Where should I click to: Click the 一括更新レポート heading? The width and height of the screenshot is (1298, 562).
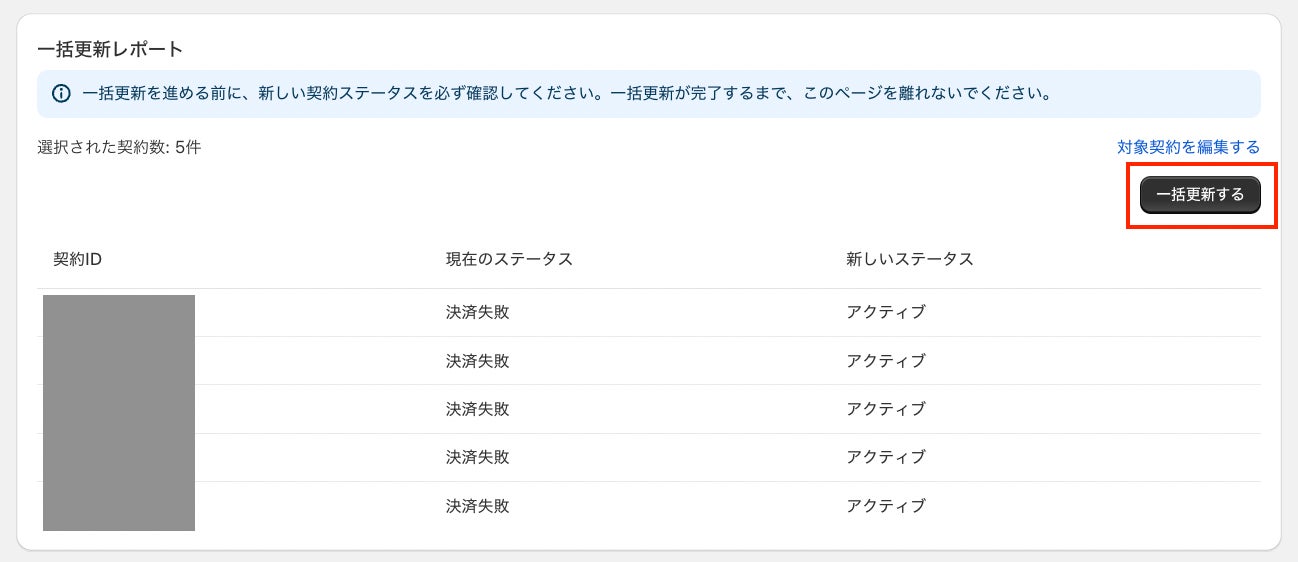[x=110, y=48]
